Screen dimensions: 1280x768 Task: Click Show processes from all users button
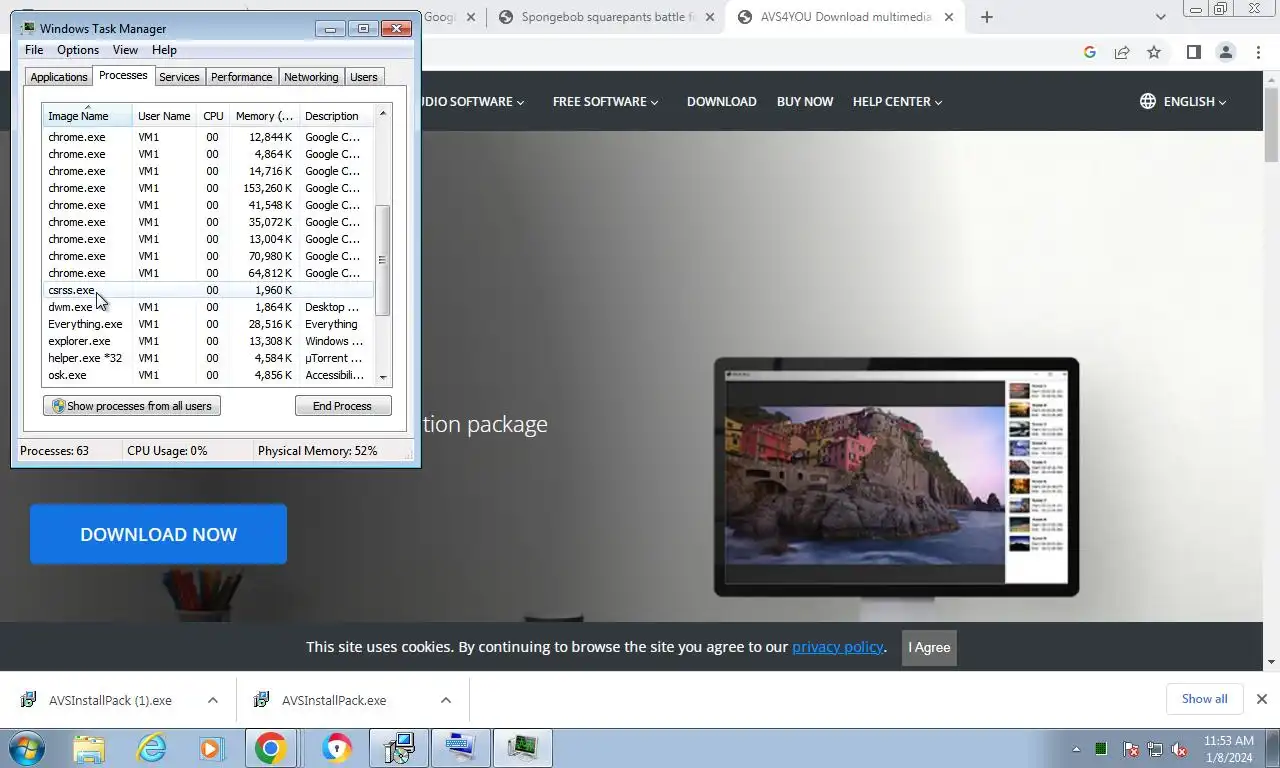(x=132, y=406)
